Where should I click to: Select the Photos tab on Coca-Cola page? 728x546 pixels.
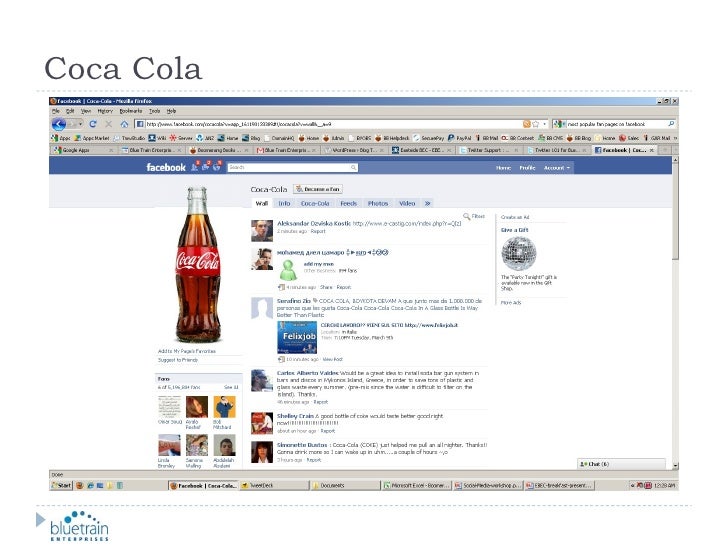[377, 203]
